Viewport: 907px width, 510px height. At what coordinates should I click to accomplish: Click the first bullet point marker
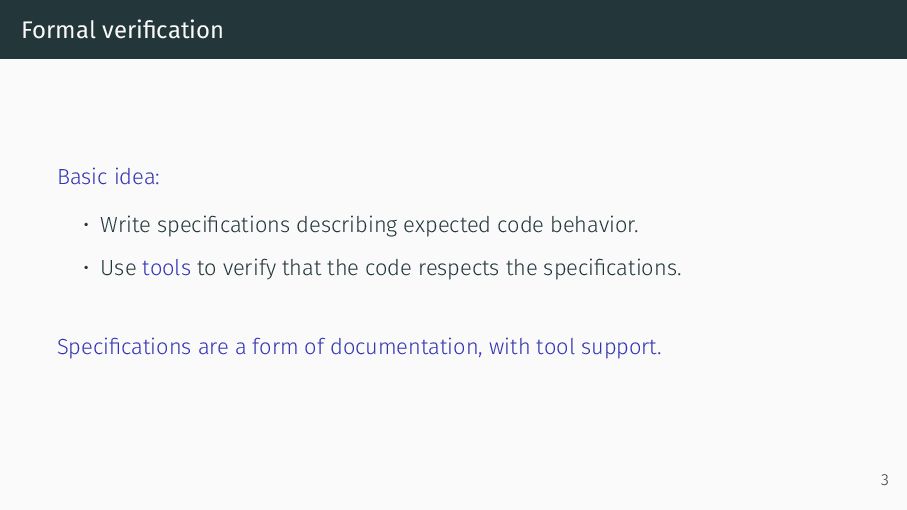86,224
